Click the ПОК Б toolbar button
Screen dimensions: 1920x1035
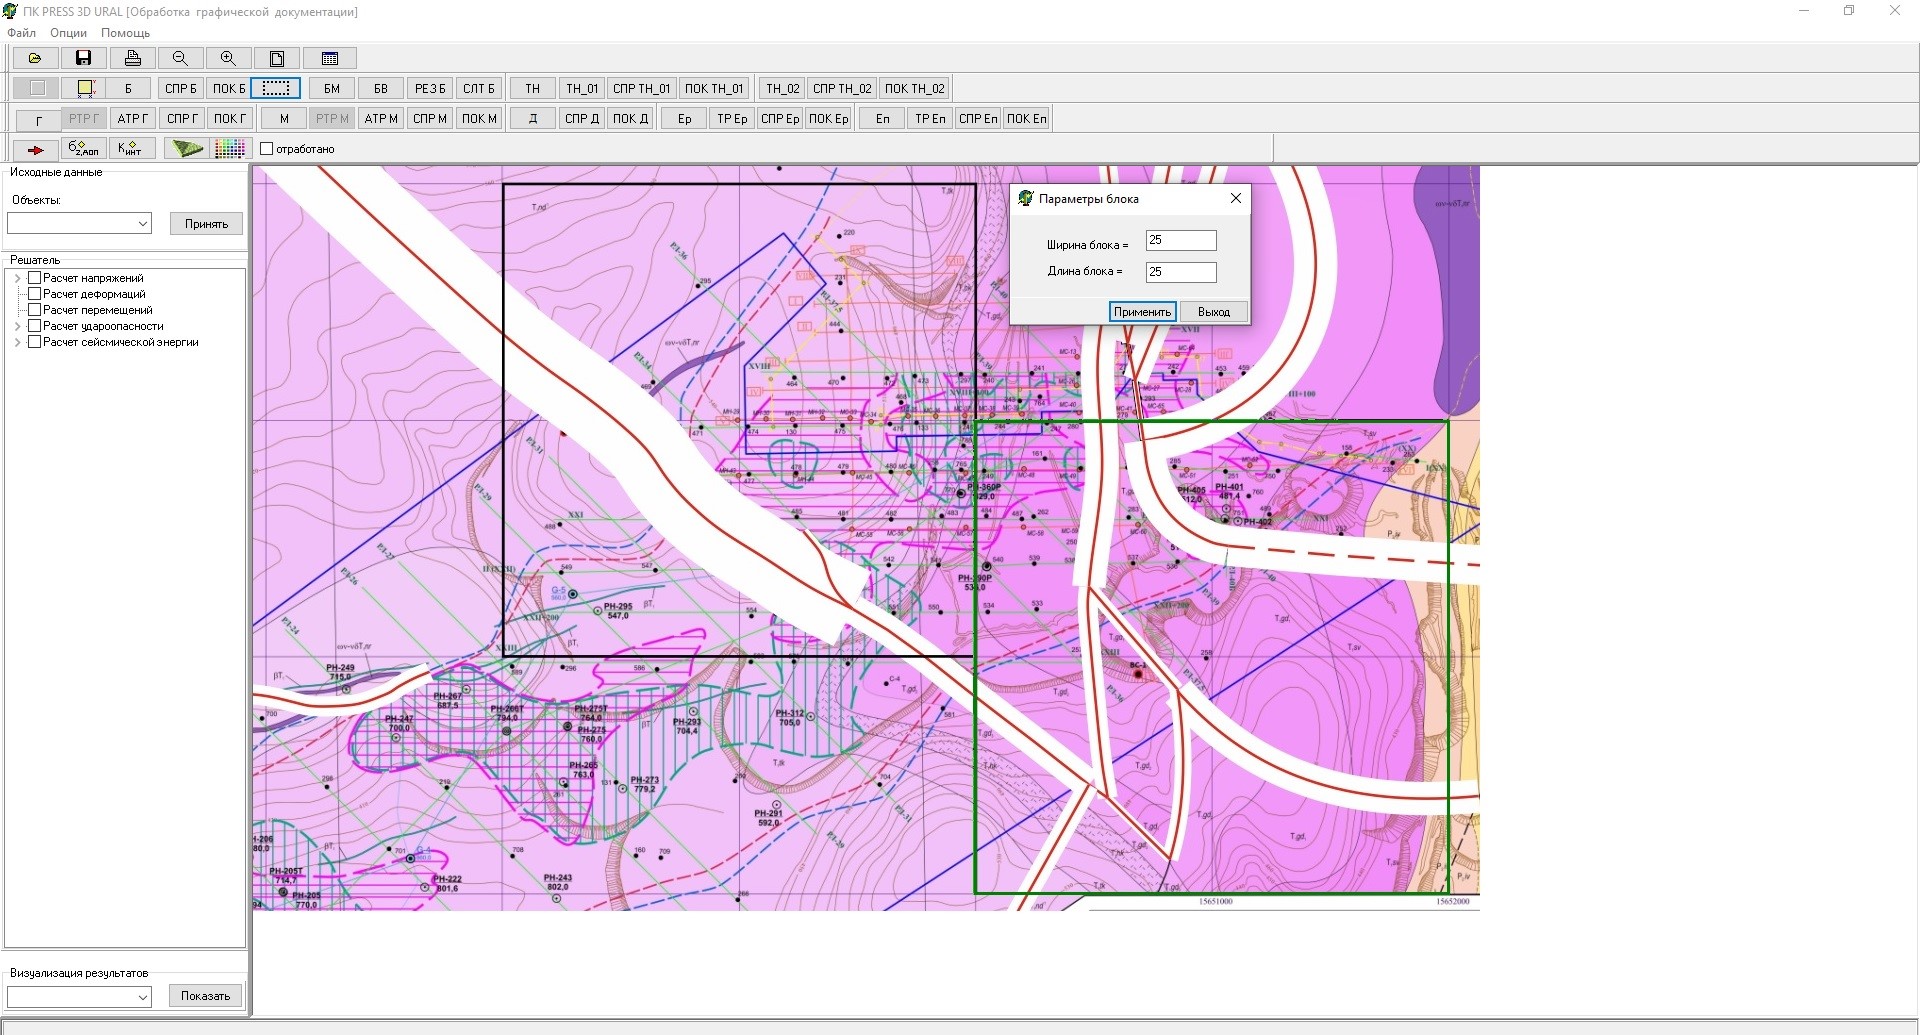pos(229,88)
